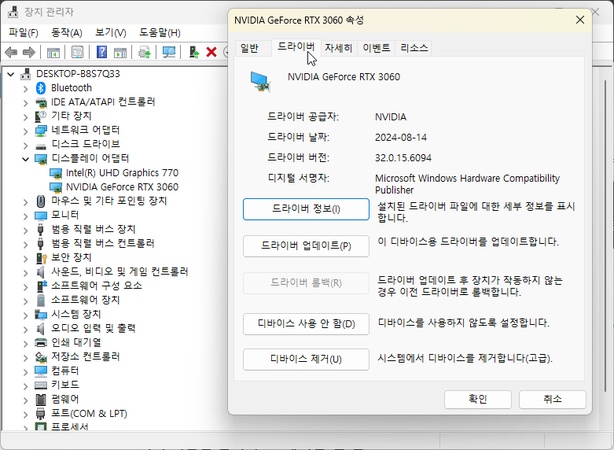Click the Bluetooth category icon
The image size is (614, 450).
41,88
